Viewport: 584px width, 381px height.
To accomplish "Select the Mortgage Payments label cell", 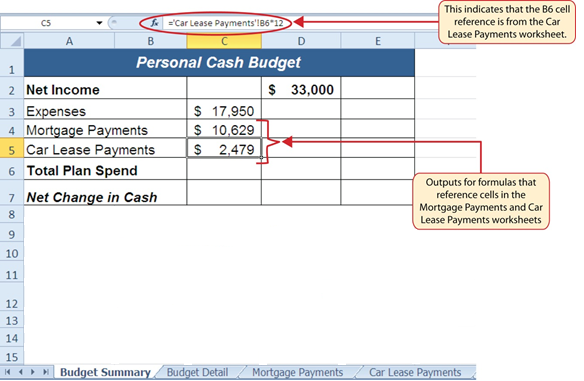I will pyautogui.click(x=105, y=129).
